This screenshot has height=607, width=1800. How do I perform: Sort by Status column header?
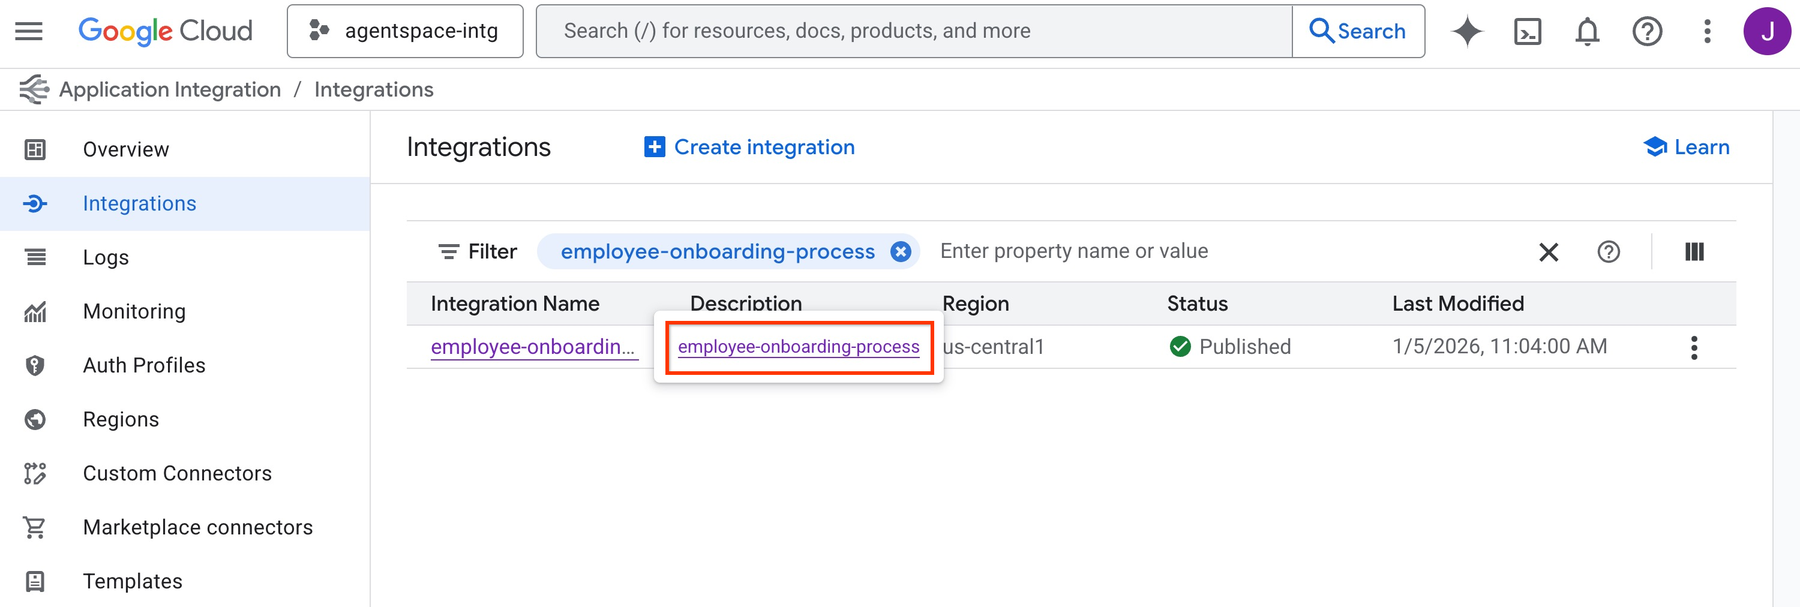pos(1197,303)
